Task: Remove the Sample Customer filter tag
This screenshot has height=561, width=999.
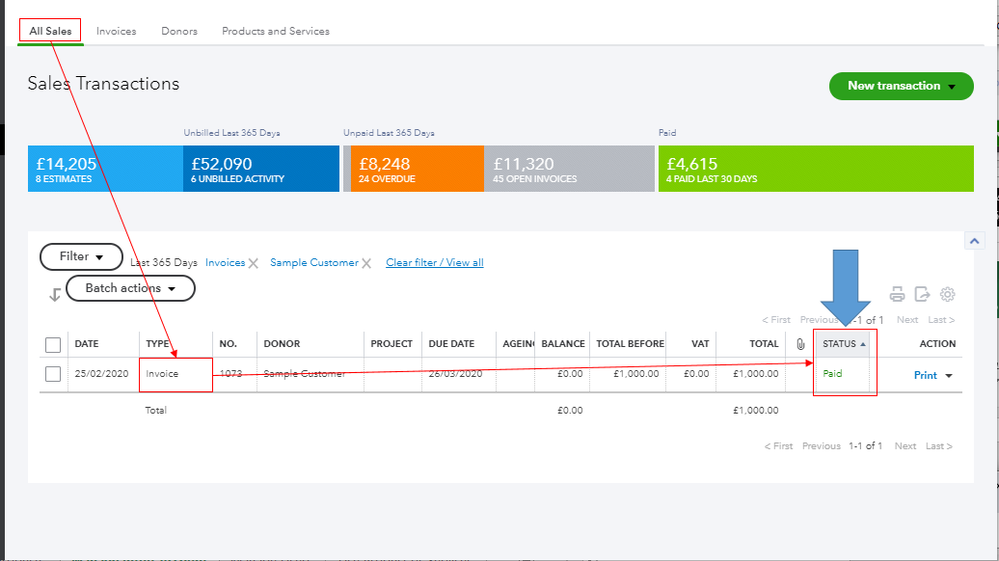Action: (x=366, y=263)
